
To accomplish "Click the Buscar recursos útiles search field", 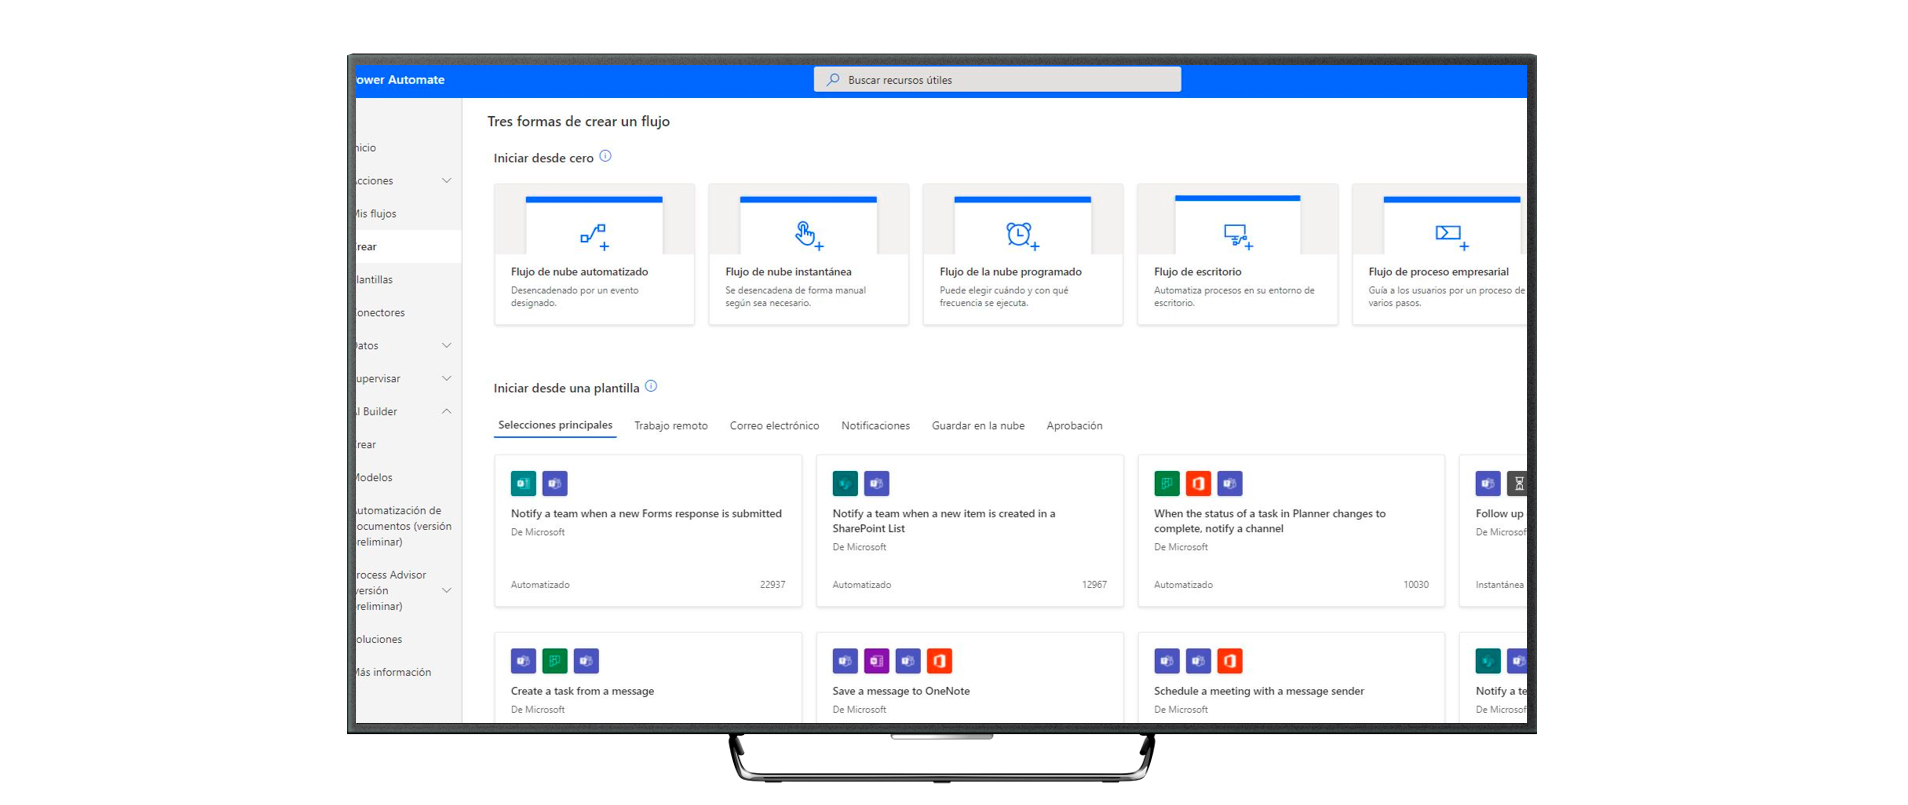I will tap(997, 80).
